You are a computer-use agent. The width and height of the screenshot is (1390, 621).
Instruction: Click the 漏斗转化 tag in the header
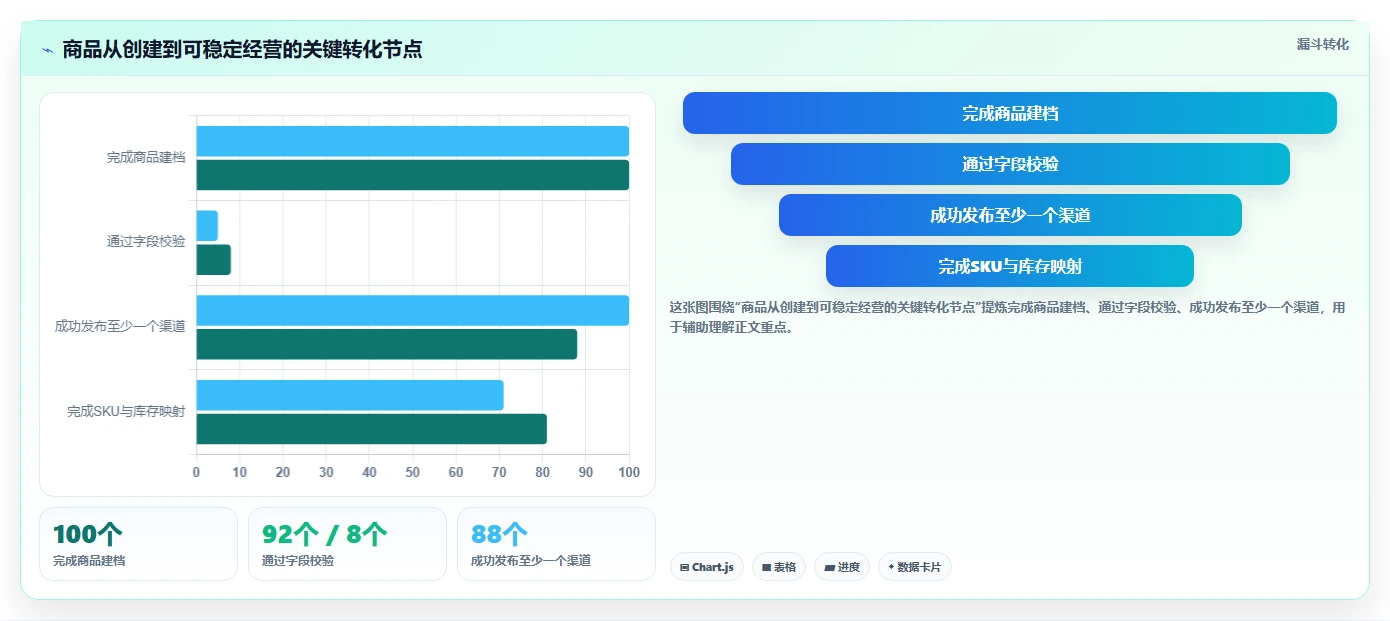pyautogui.click(x=1322, y=44)
